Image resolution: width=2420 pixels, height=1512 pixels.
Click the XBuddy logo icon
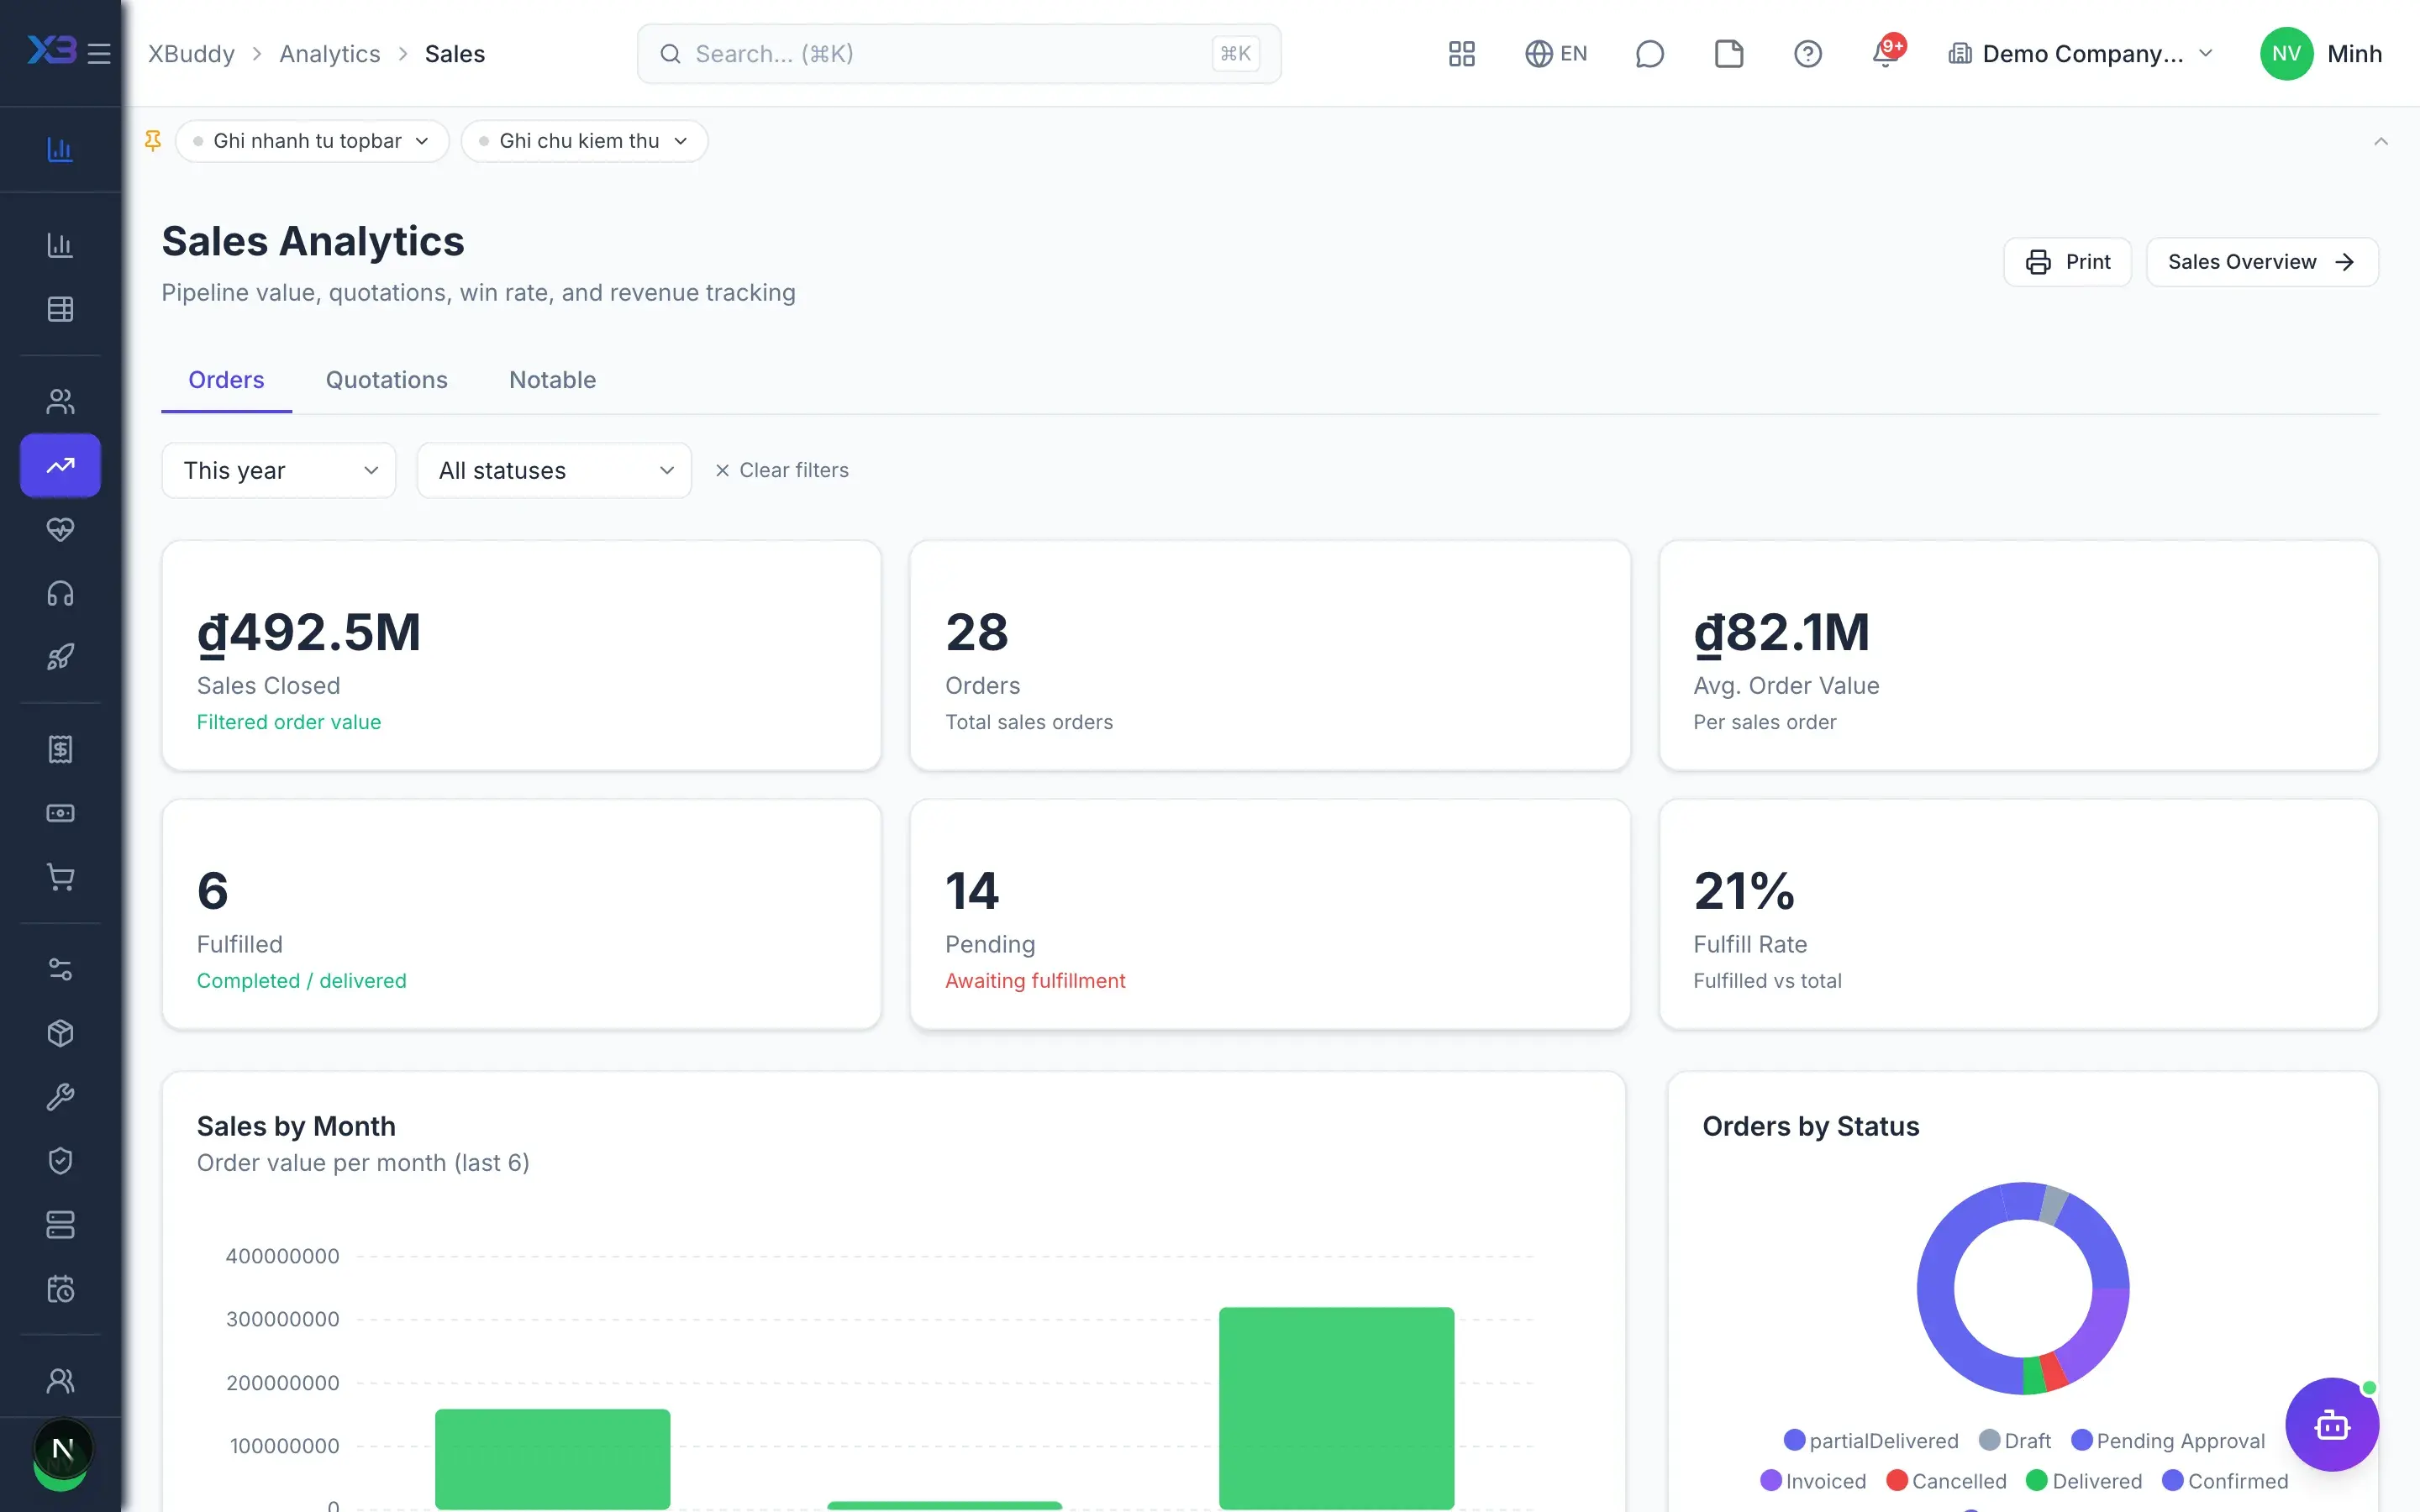(x=51, y=50)
